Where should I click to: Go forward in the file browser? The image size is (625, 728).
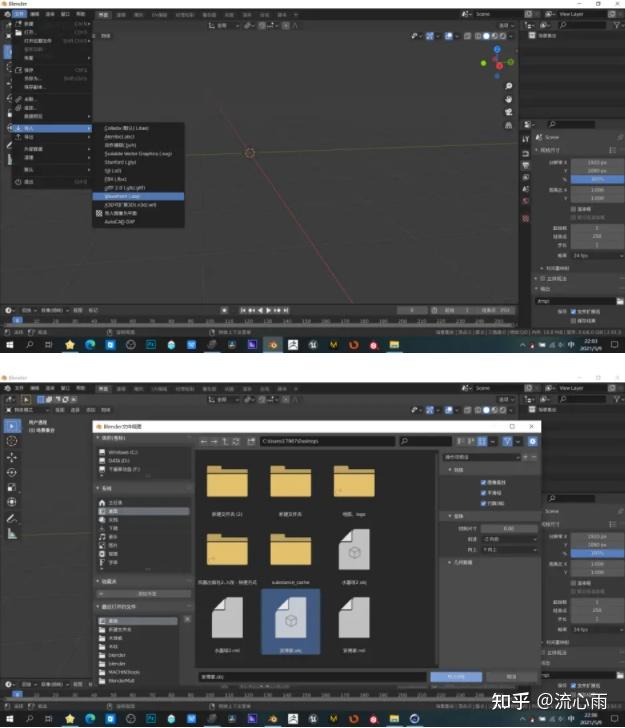click(x=214, y=442)
